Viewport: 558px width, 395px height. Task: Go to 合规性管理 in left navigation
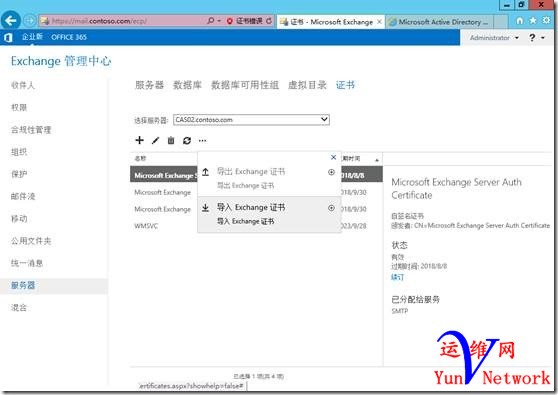31,130
